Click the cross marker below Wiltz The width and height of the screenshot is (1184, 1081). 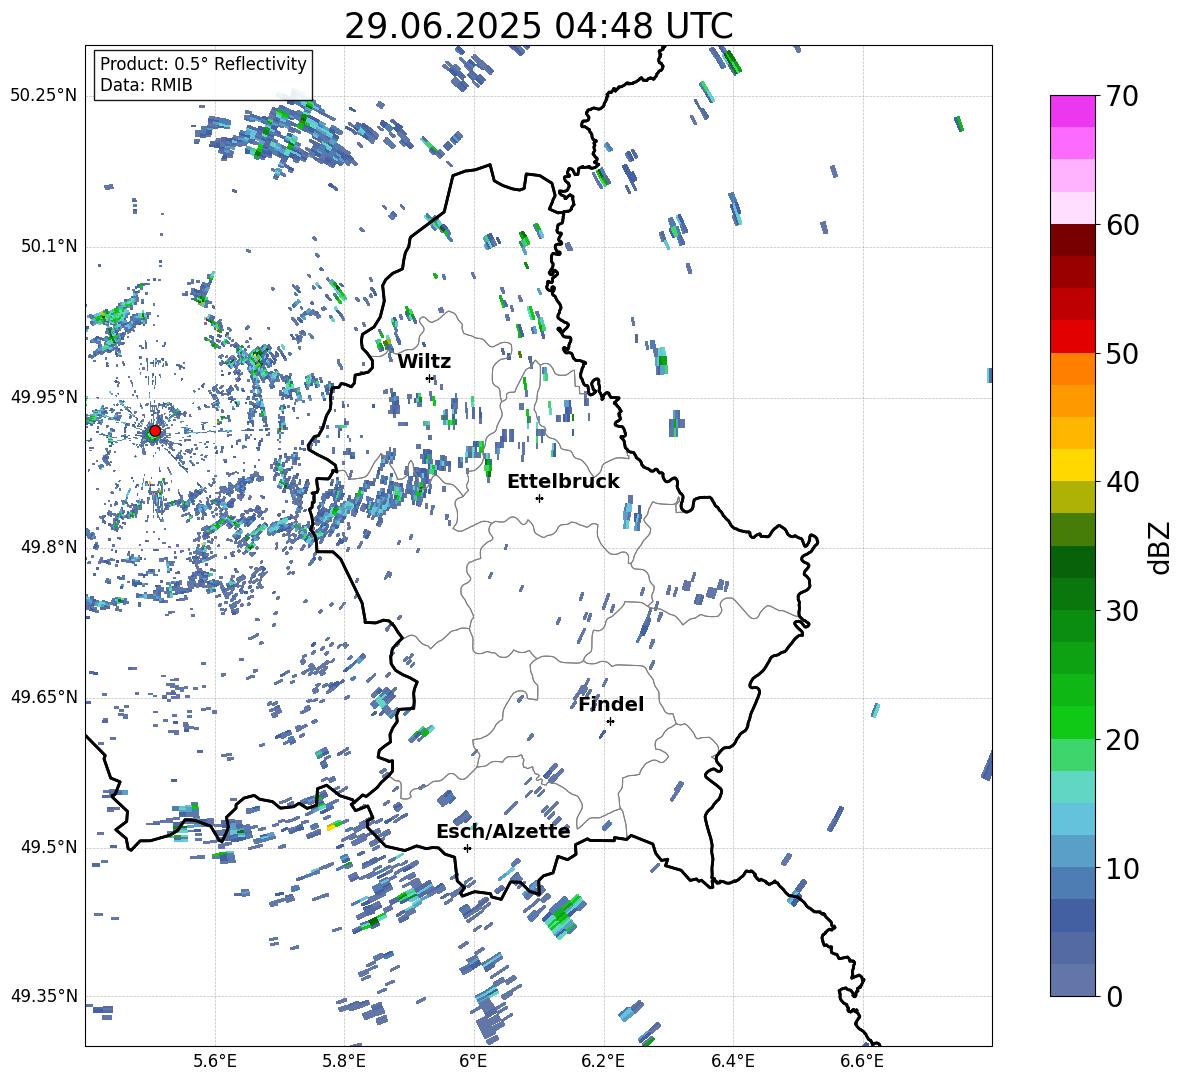pyautogui.click(x=430, y=379)
